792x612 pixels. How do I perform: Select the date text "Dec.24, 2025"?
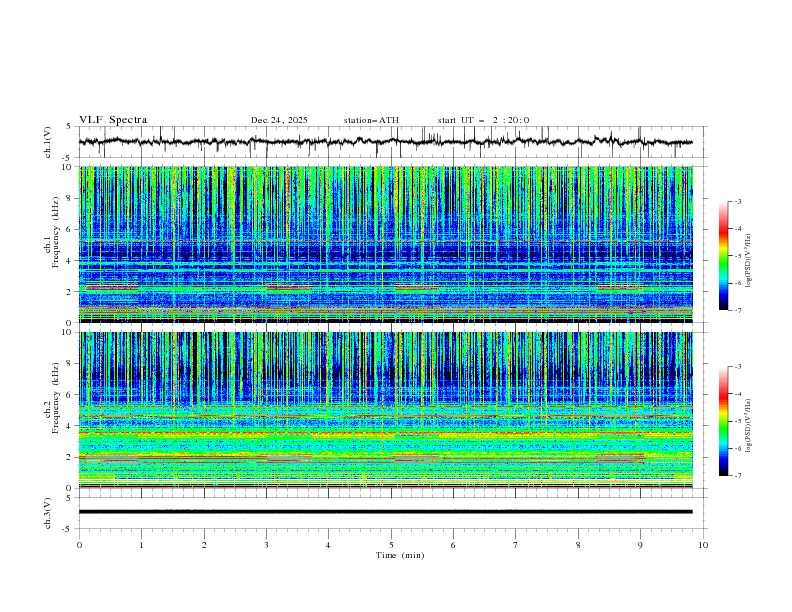pos(279,120)
